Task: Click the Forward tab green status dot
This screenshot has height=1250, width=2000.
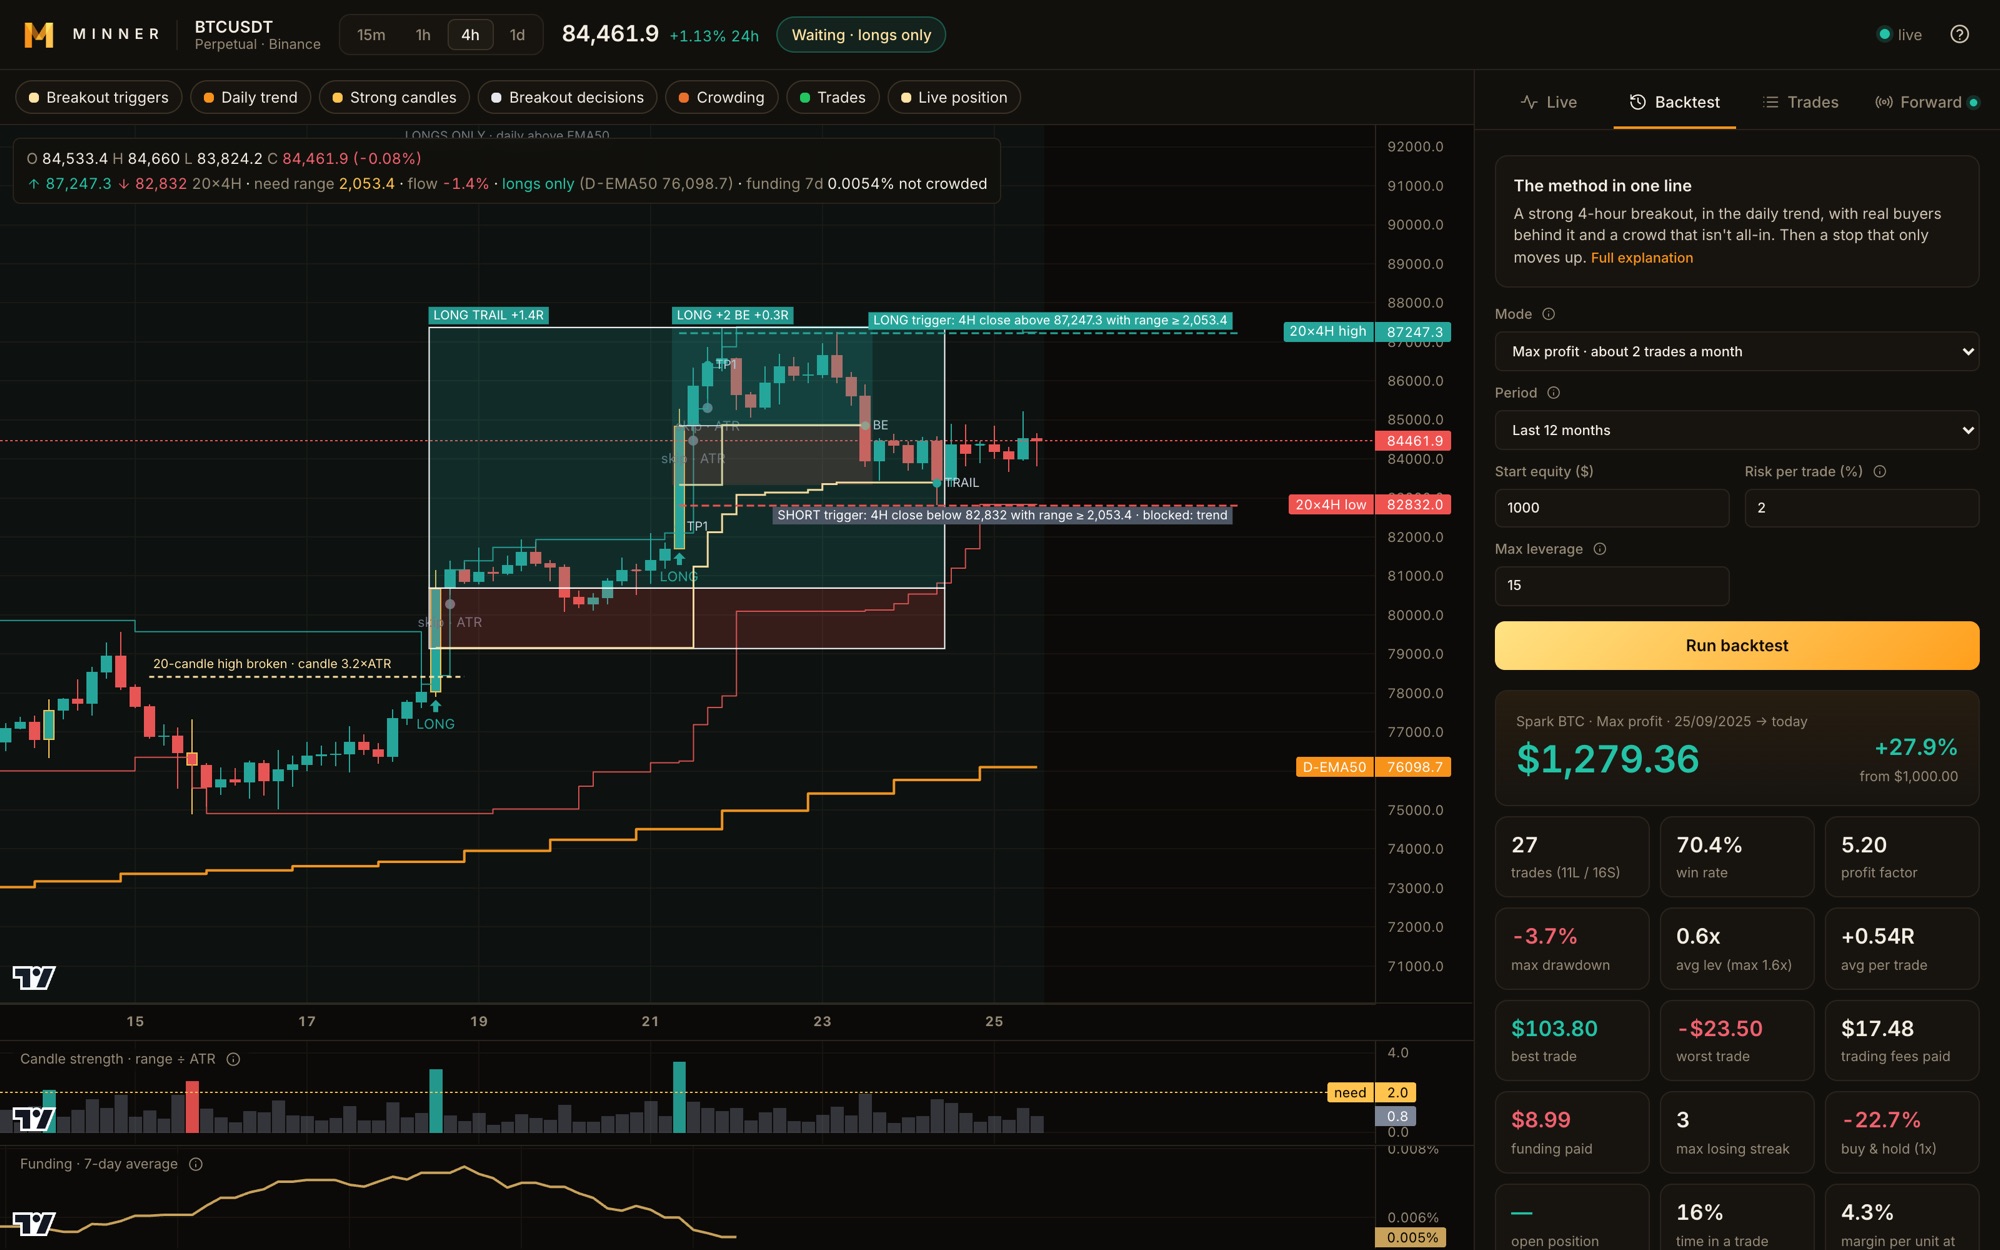Action: (1973, 102)
